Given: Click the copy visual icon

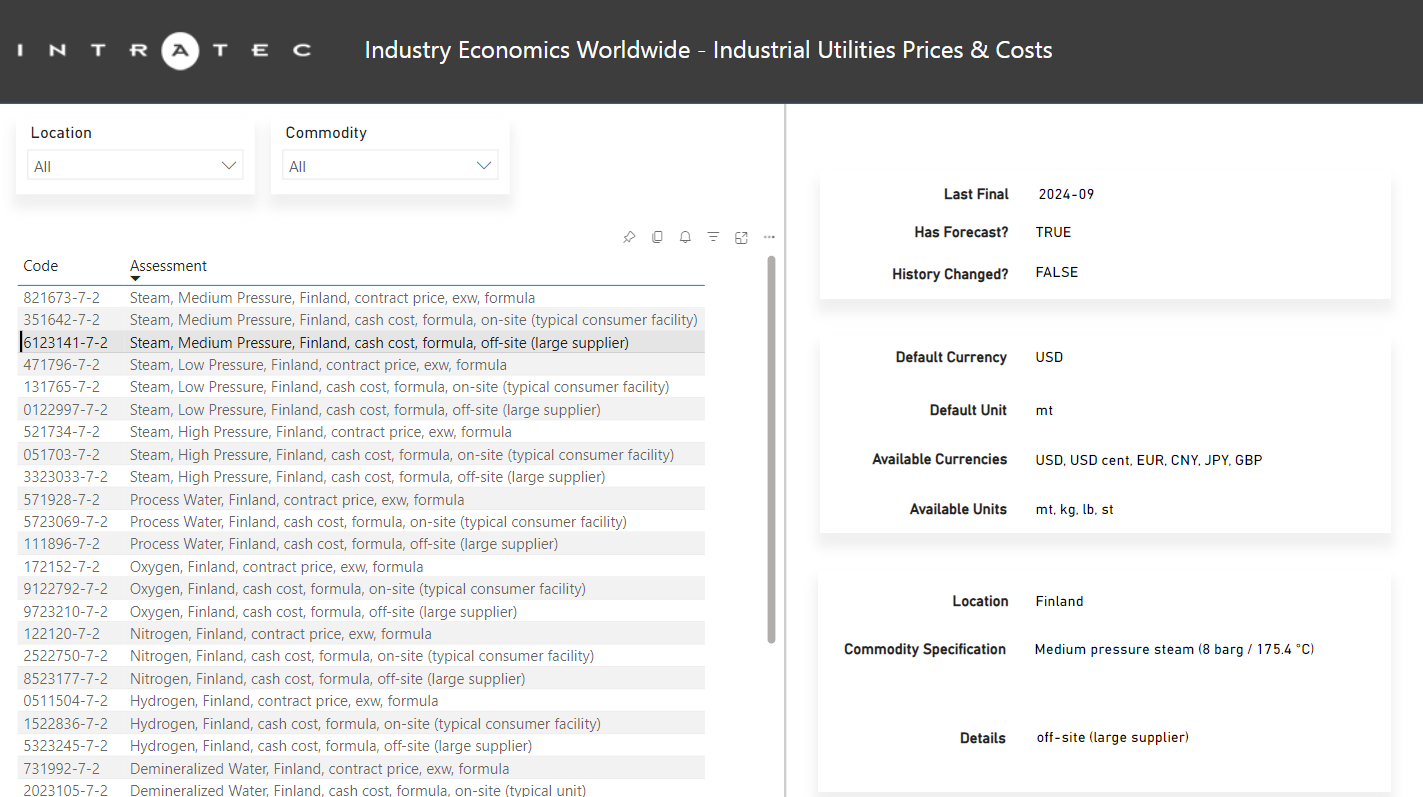Looking at the screenshot, I should coord(657,237).
